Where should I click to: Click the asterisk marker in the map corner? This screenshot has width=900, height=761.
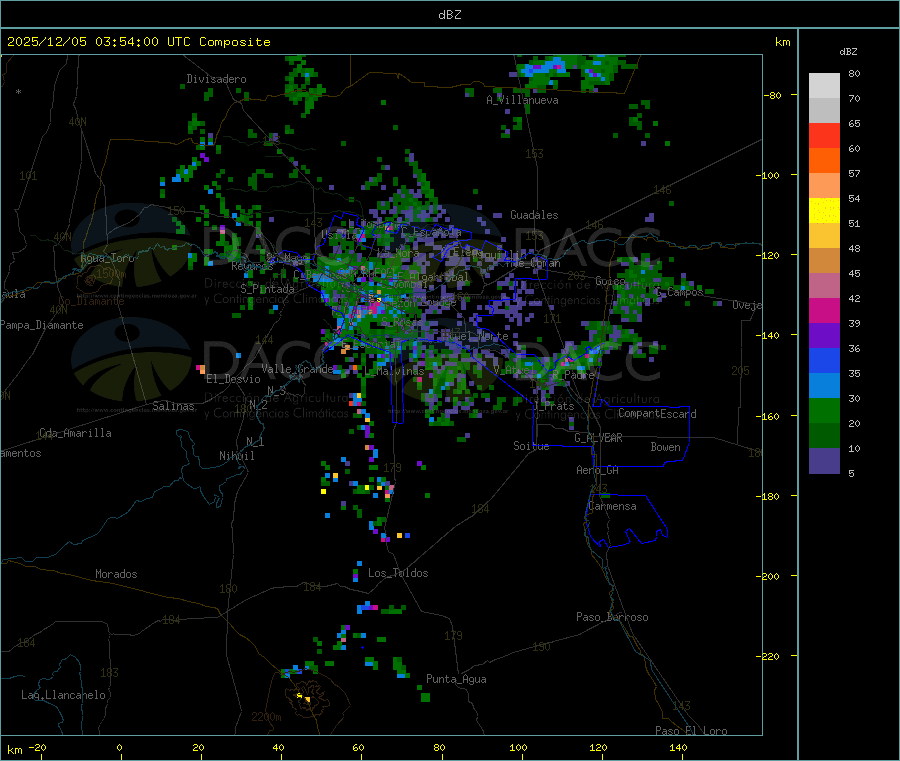coord(19,92)
